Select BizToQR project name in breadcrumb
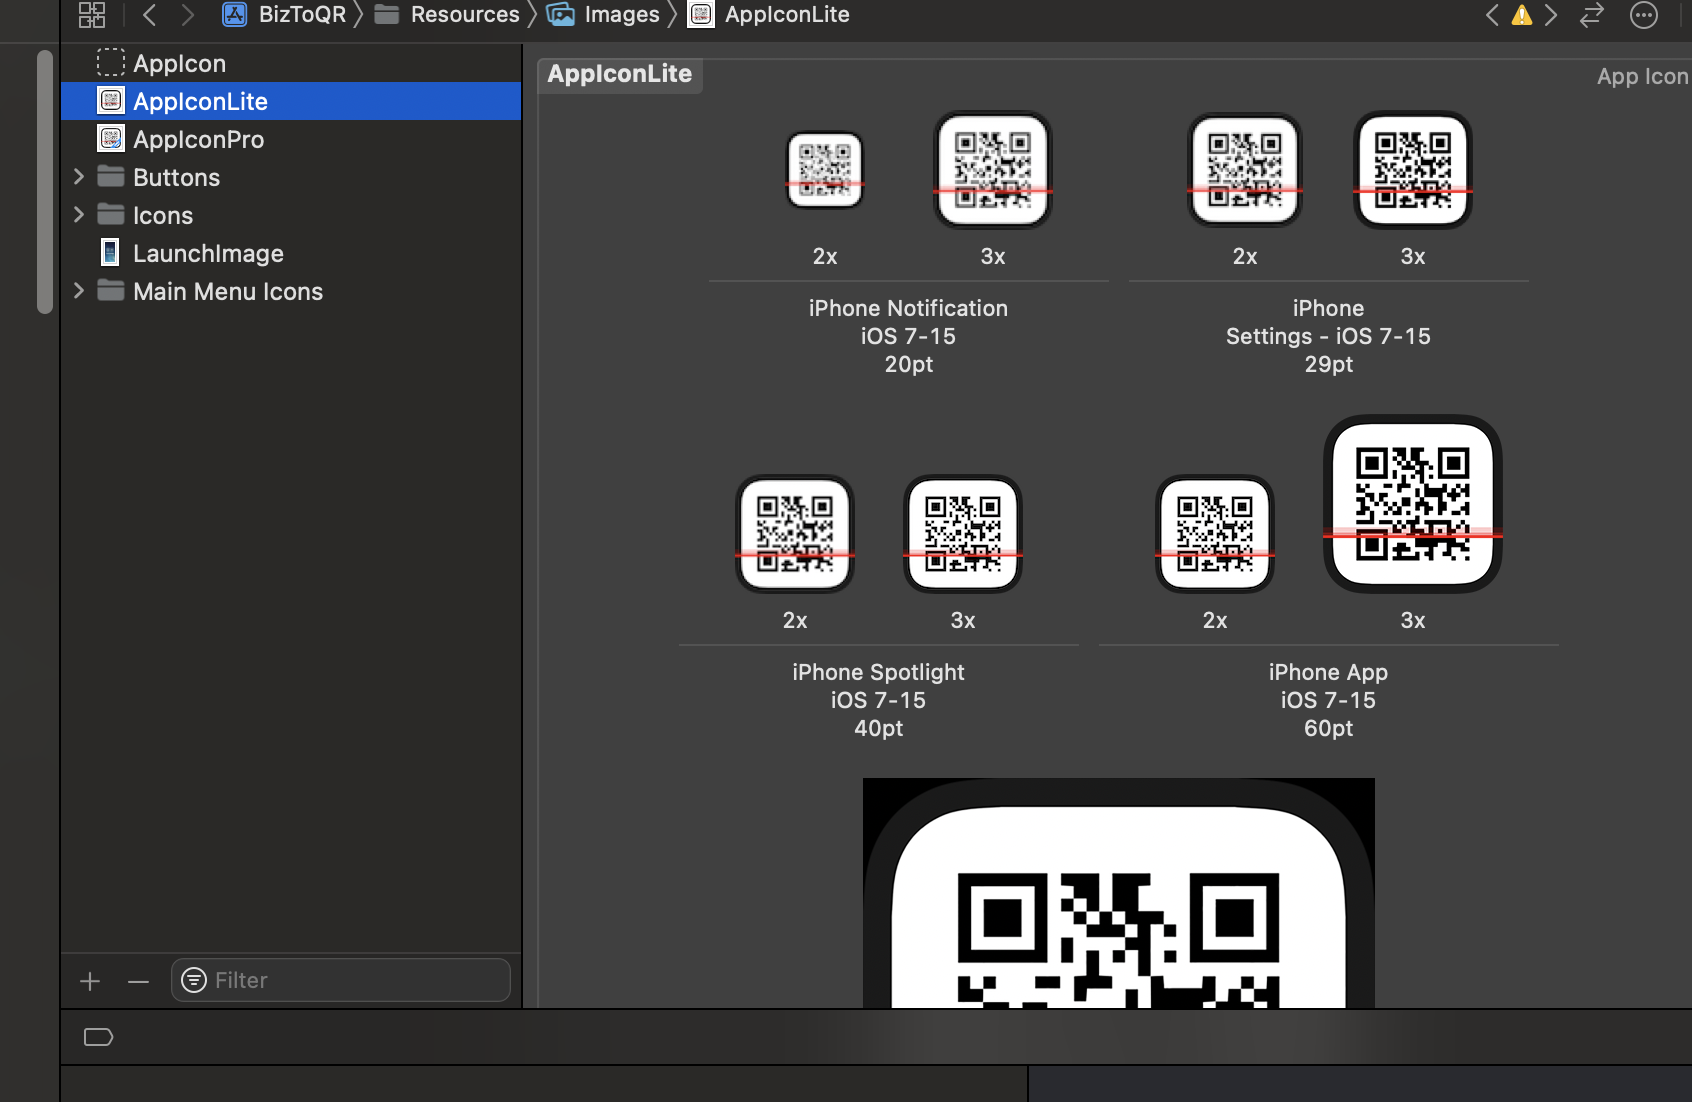This screenshot has height=1102, width=1692. coord(302,15)
